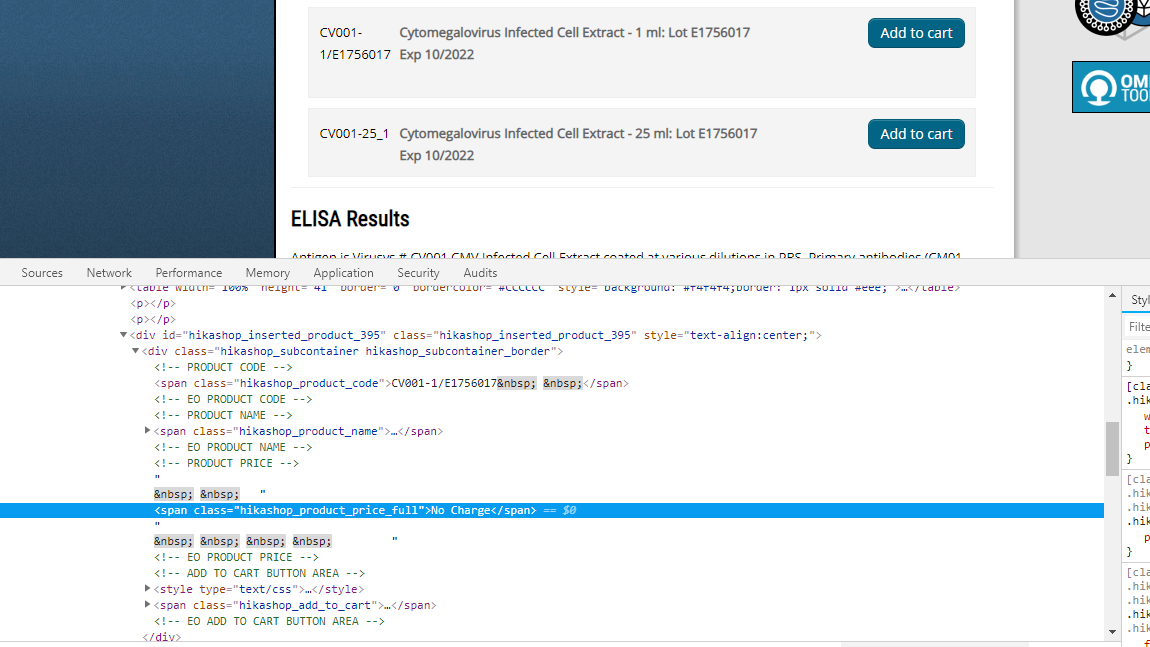Open the Audits tab
Viewport: 1150px width, 647px height.
[x=480, y=273]
